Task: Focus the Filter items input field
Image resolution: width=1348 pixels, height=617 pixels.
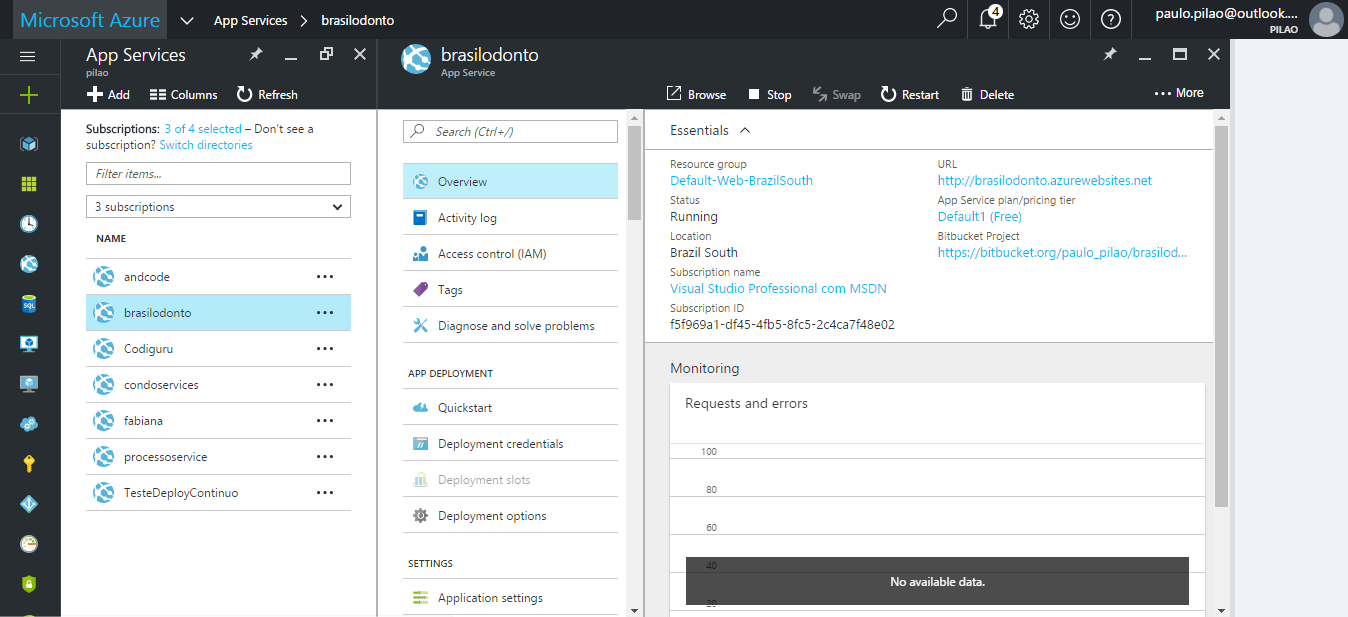Action: tap(218, 174)
